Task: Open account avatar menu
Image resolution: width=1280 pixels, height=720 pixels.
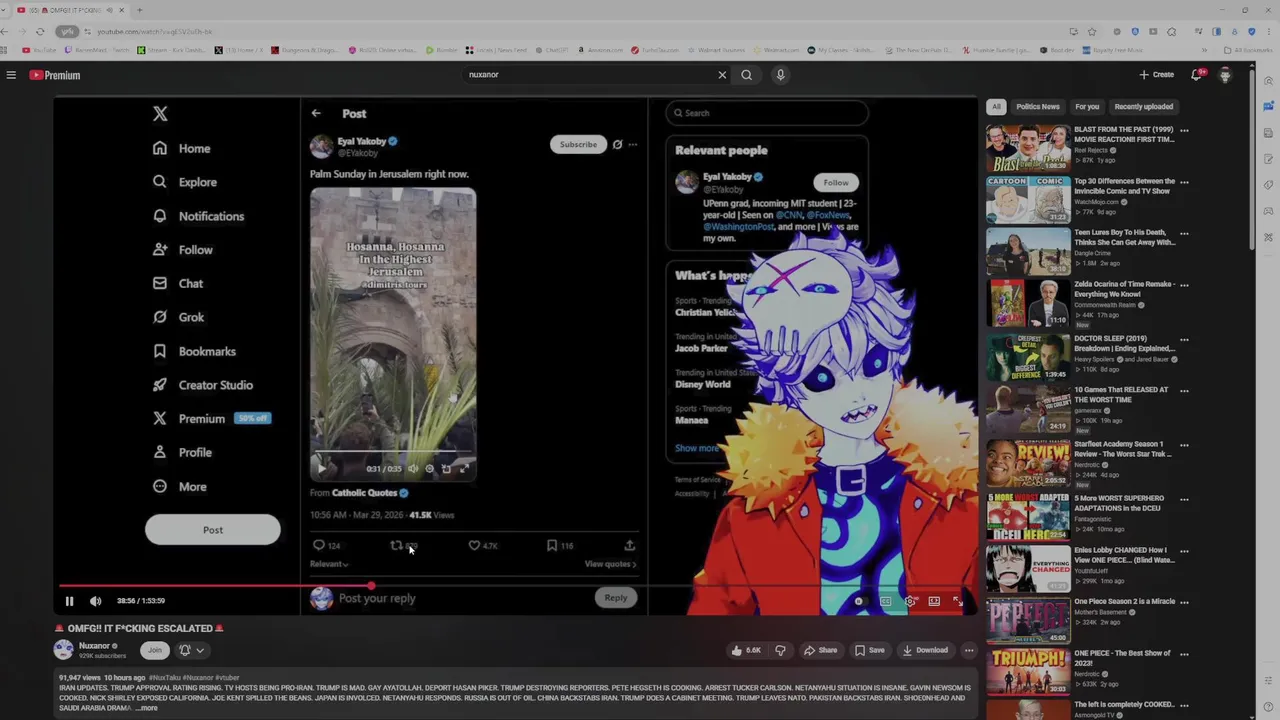Action: click(1225, 75)
